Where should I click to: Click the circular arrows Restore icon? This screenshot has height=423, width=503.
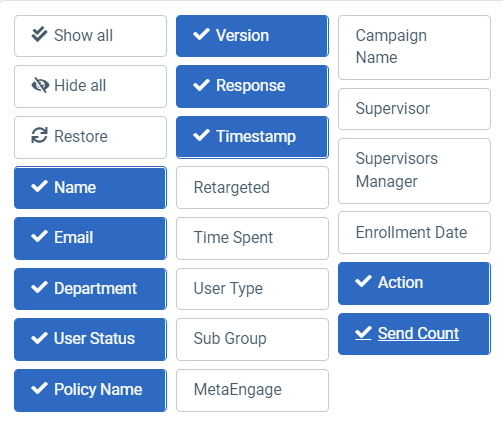[39, 136]
